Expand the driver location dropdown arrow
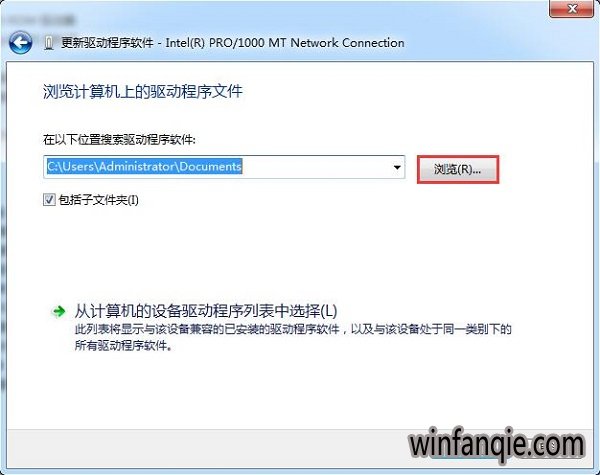Screen dimensions: 600x475 pyautogui.click(x=397, y=167)
